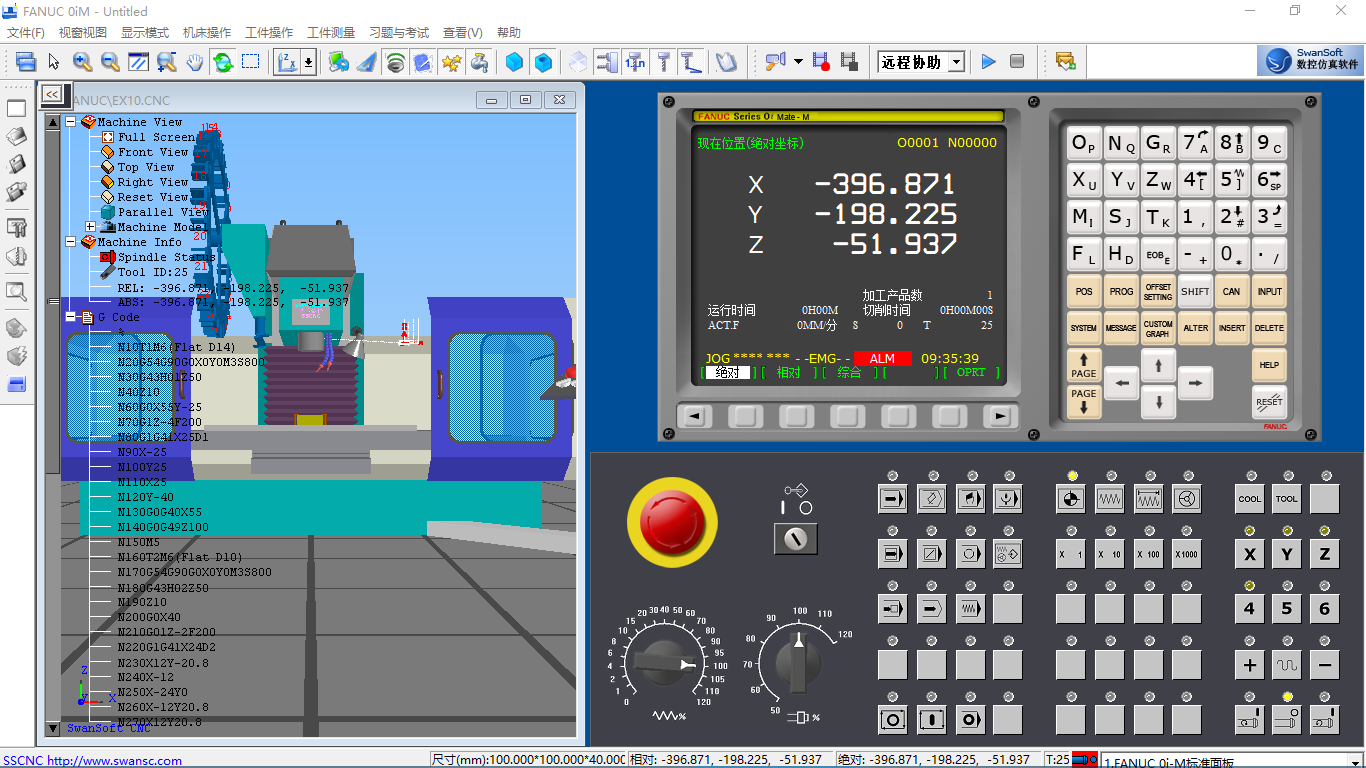This screenshot has width=1366, height=768.
Task: Select the X1000 increment button
Action: pyautogui.click(x=1186, y=554)
